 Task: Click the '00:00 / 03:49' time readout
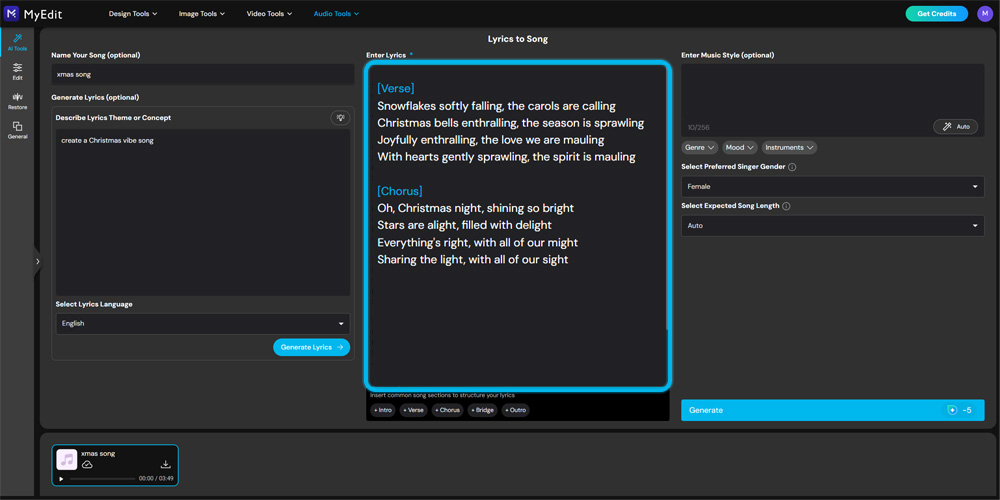(156, 478)
